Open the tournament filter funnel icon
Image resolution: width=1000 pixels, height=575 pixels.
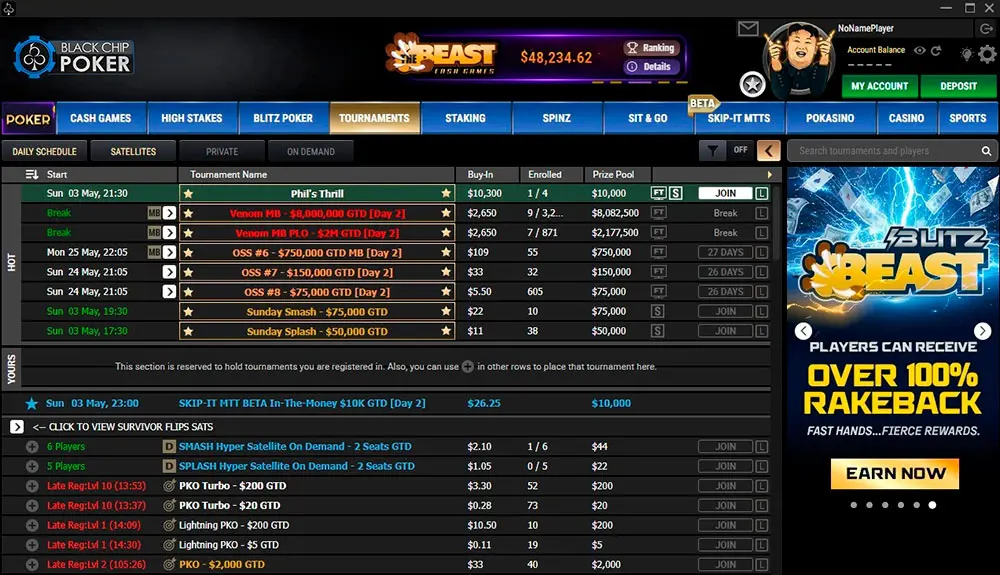pos(712,151)
